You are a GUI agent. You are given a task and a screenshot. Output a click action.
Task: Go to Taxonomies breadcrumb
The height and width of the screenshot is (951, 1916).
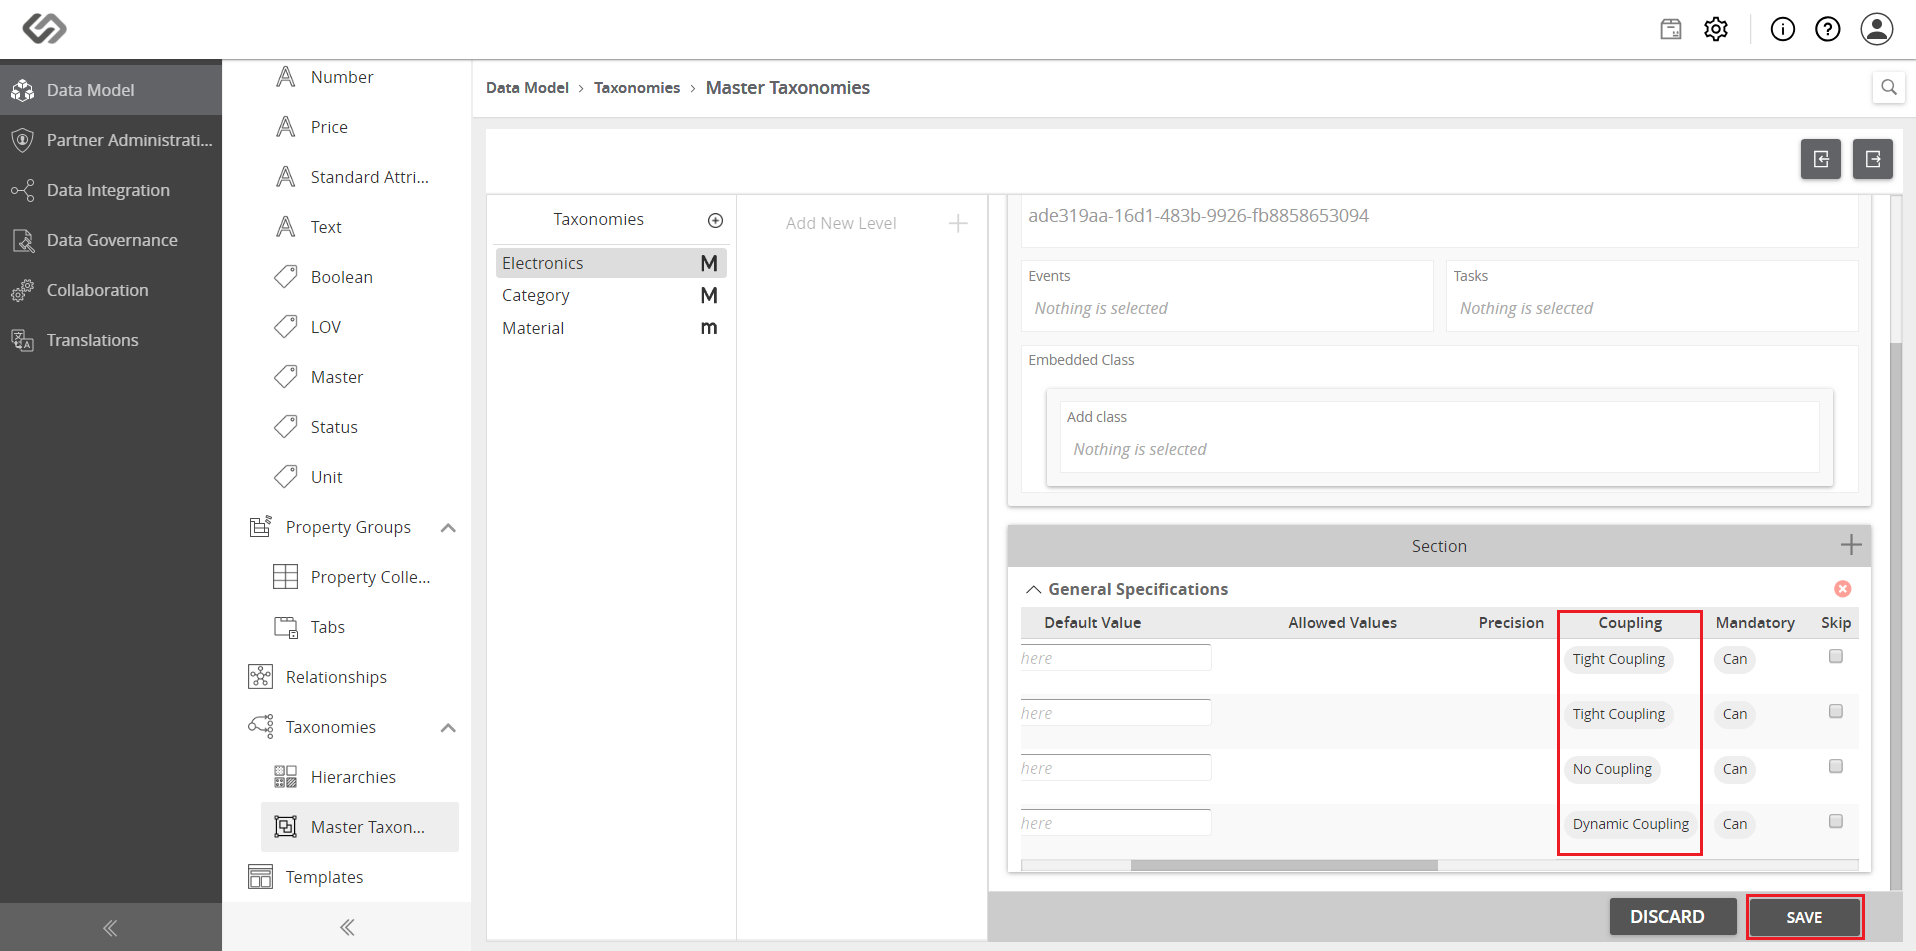coord(637,88)
